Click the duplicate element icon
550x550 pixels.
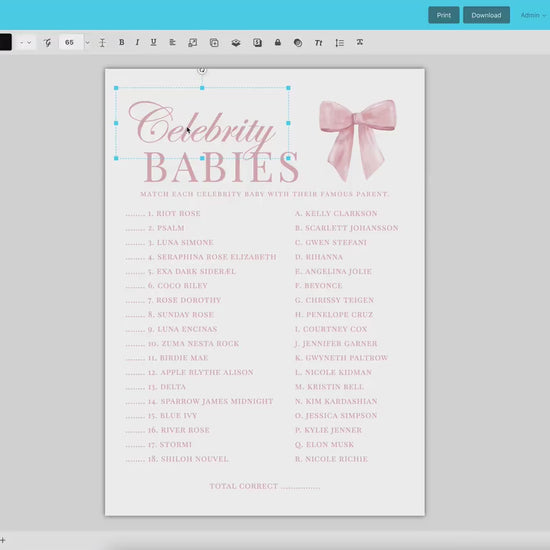tap(214, 43)
